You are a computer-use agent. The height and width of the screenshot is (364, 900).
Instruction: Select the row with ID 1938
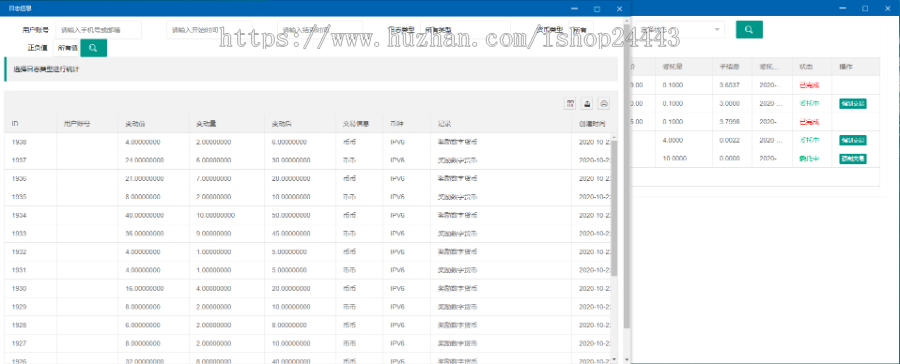click(307, 142)
